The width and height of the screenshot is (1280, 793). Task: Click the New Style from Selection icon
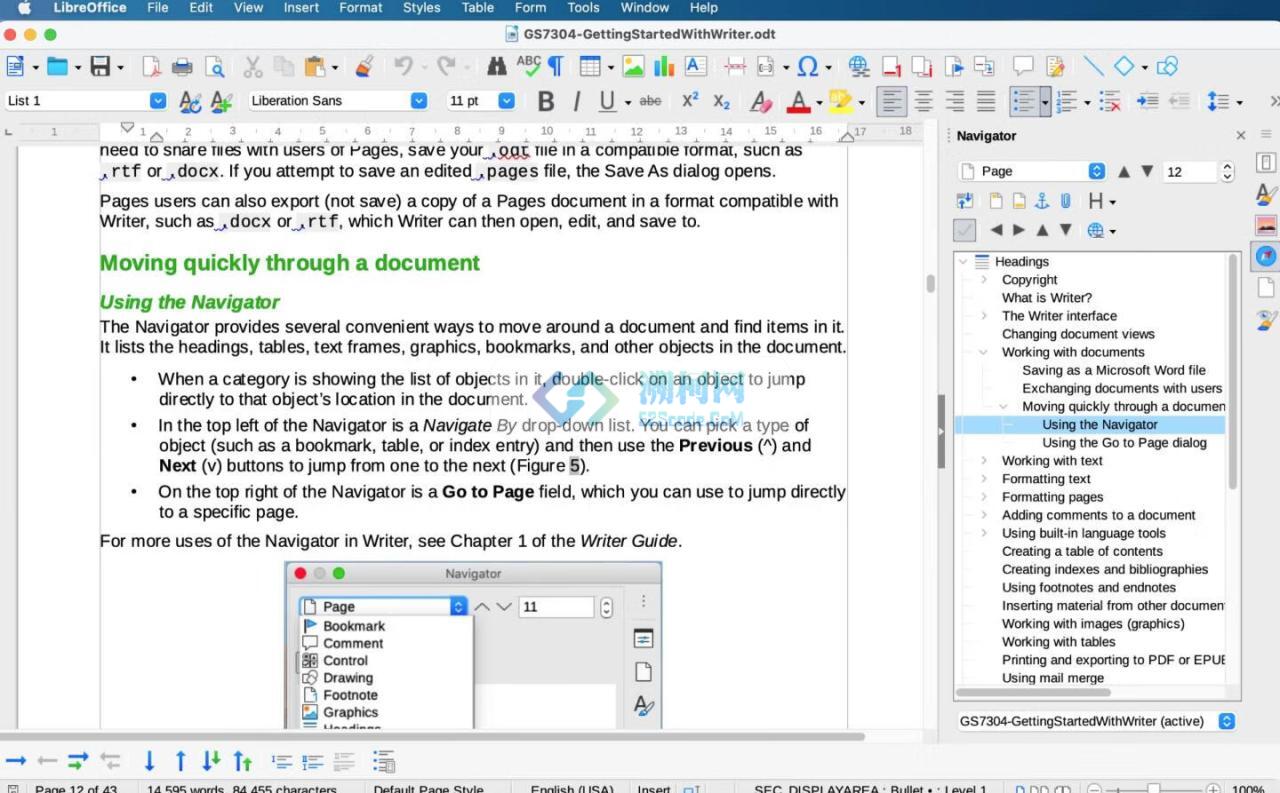point(221,101)
